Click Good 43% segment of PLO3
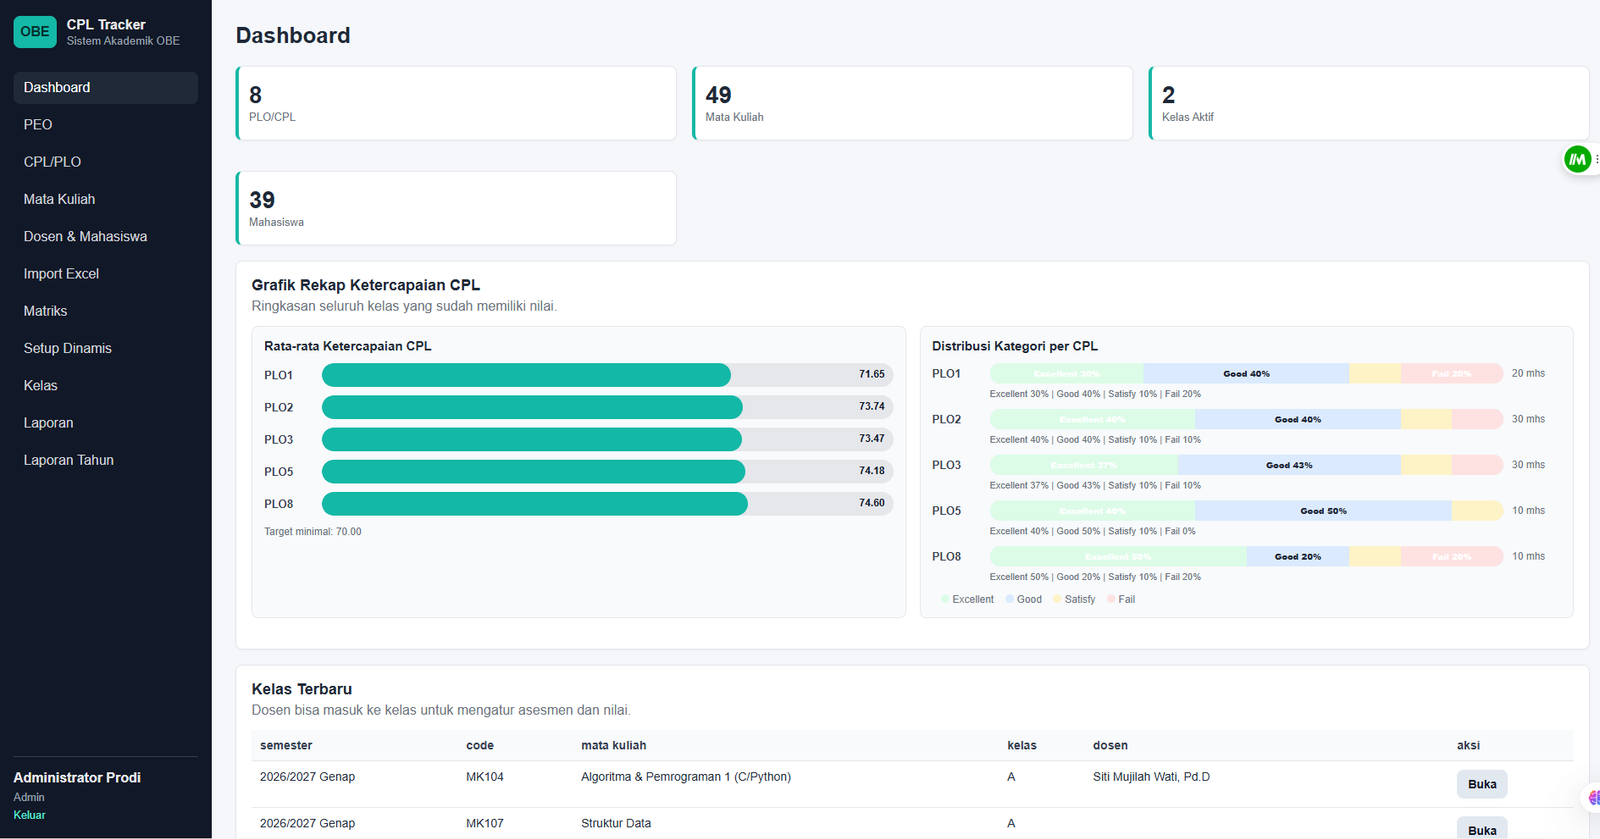The height and width of the screenshot is (839, 1600). (x=1289, y=465)
